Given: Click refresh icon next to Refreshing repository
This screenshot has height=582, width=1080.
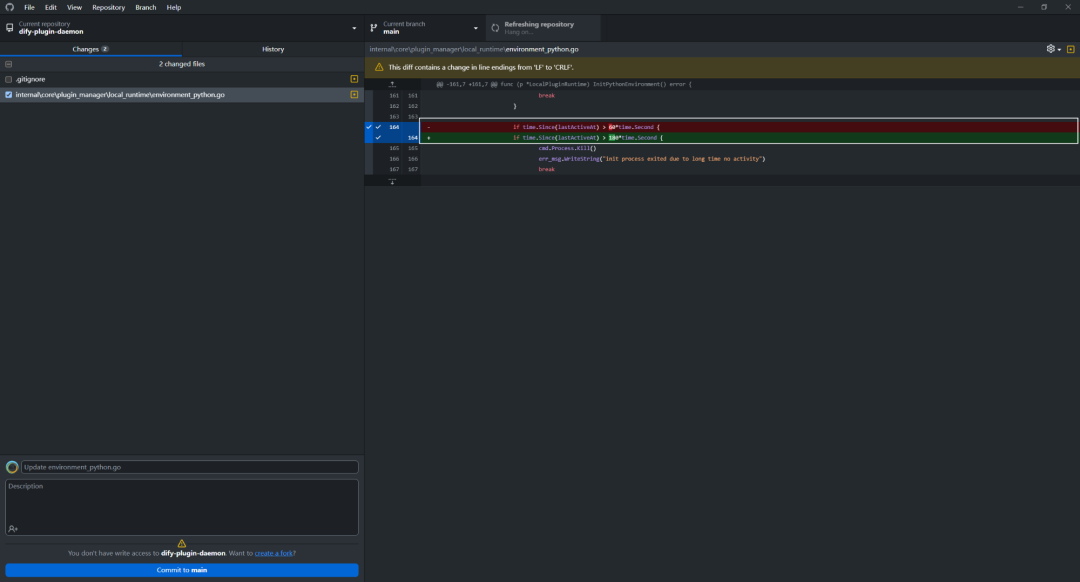Looking at the screenshot, I should click(x=495, y=28).
